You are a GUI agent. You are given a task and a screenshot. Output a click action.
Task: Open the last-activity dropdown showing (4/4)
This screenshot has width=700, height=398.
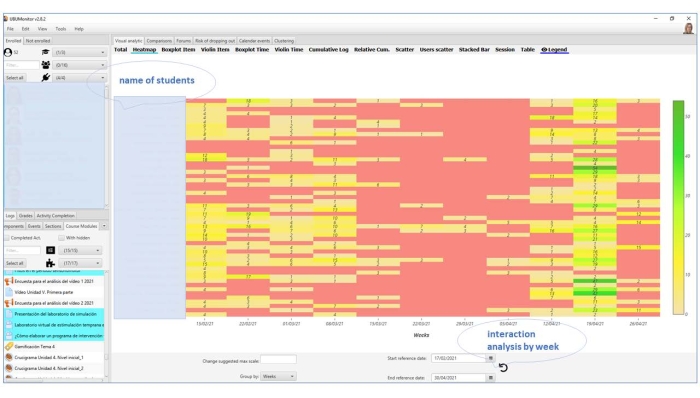click(79, 78)
